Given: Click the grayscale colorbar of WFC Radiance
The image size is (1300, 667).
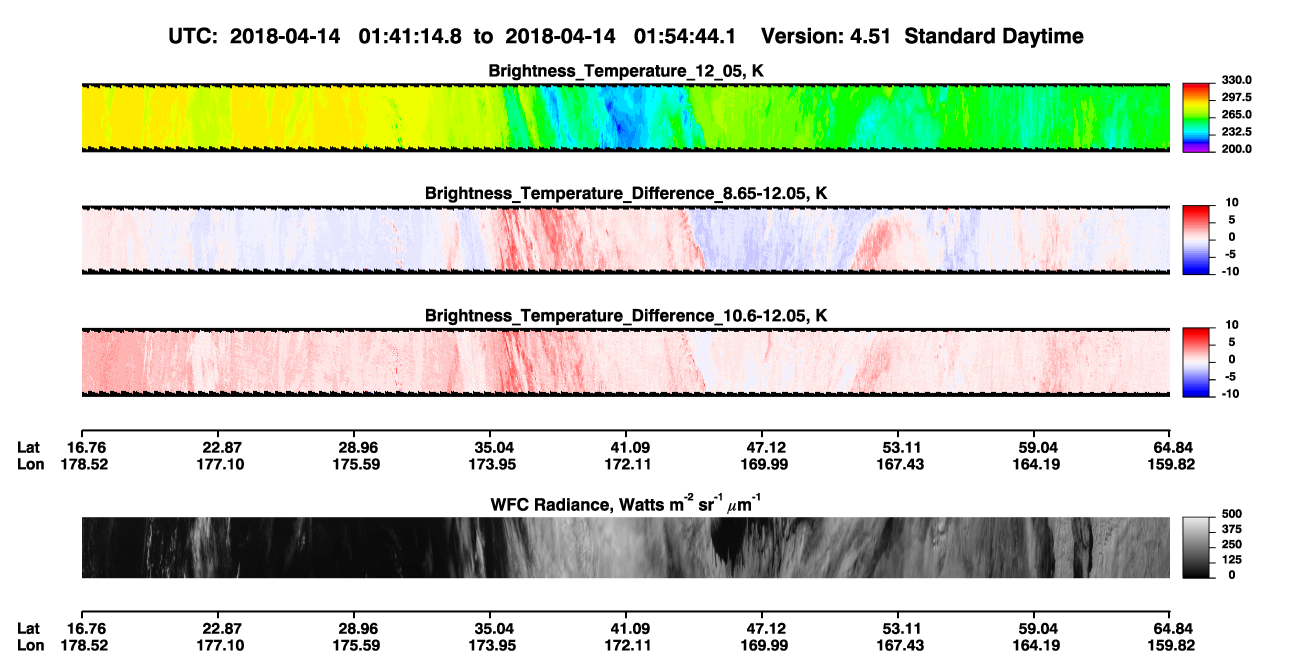Looking at the screenshot, I should coord(1197,548).
